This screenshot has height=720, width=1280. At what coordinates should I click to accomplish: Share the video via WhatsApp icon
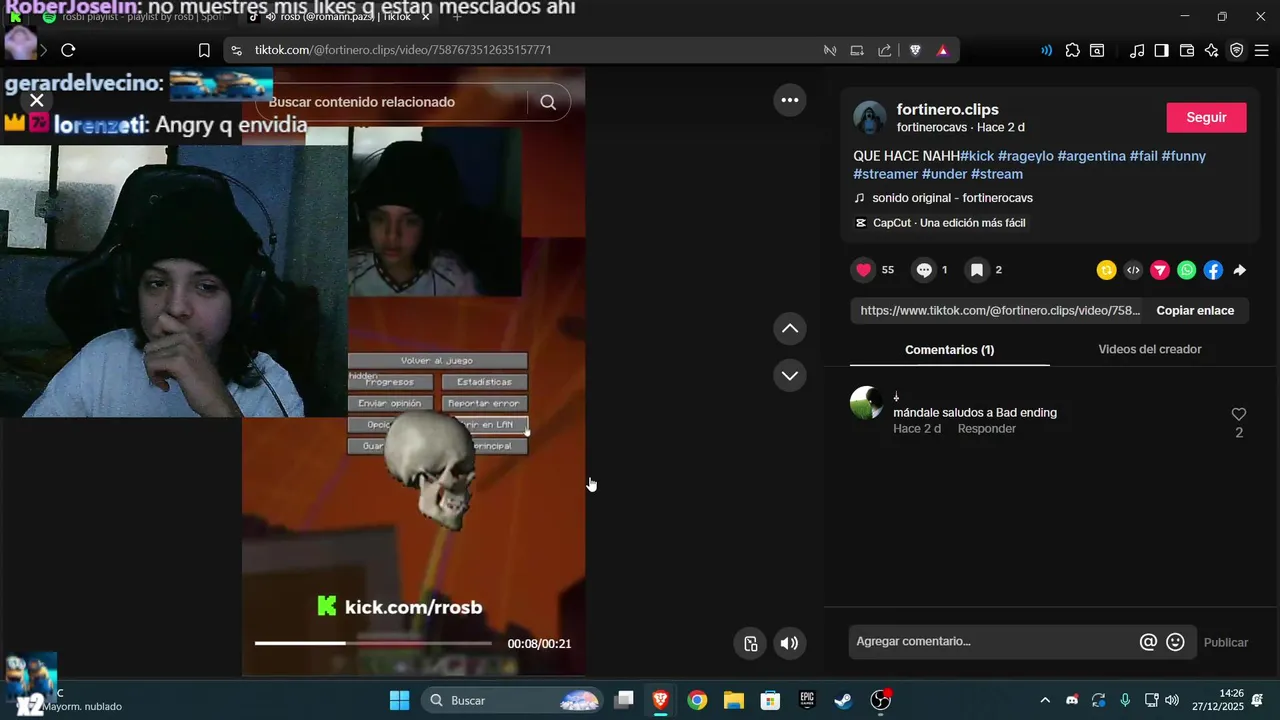click(1186, 270)
